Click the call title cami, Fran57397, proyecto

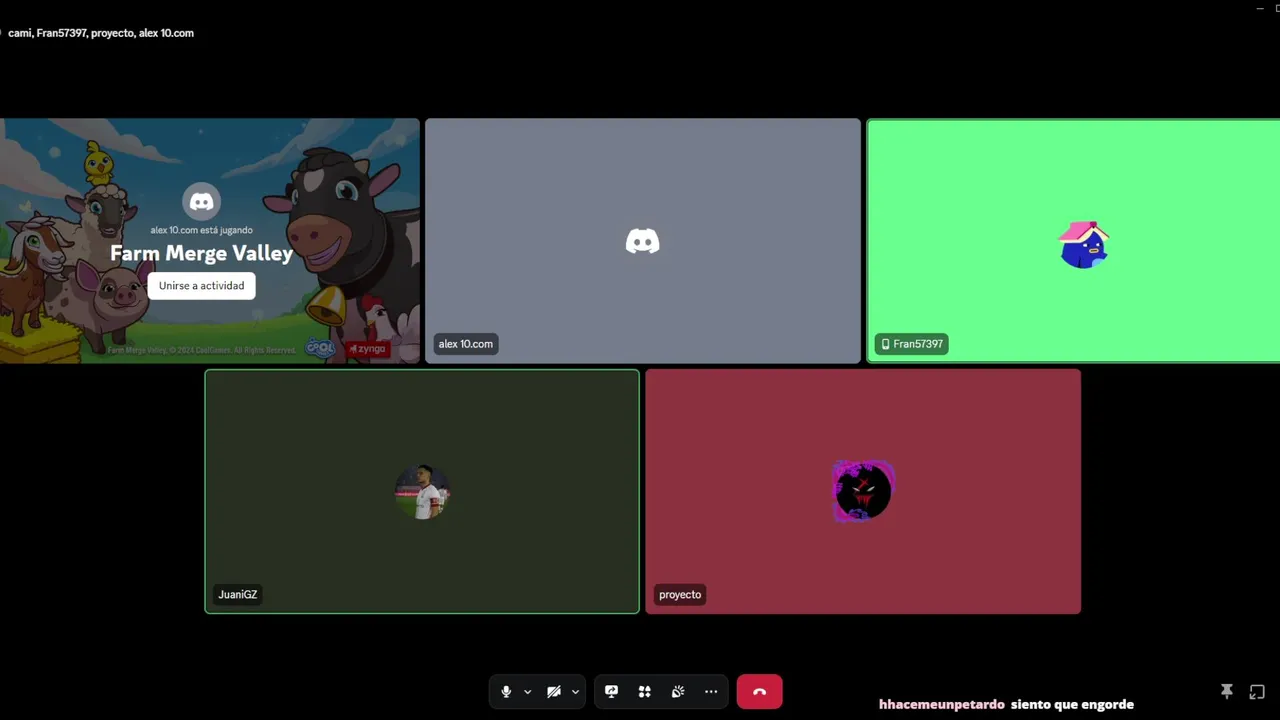click(x=101, y=33)
